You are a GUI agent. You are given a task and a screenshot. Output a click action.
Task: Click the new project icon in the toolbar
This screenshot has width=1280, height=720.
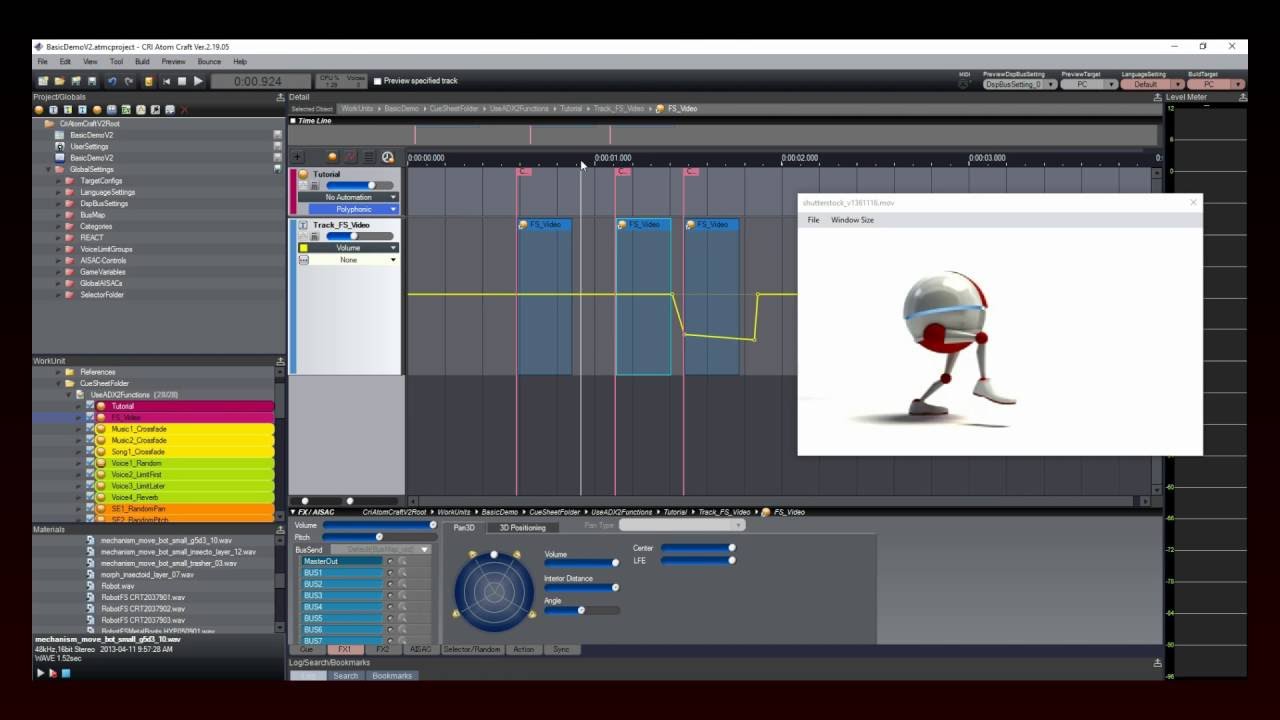point(43,81)
